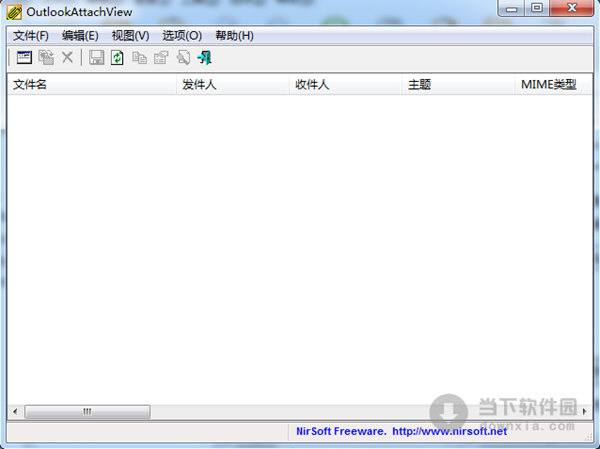
Task: Click horizontal scrollbar right arrow
Action: pos(584,411)
